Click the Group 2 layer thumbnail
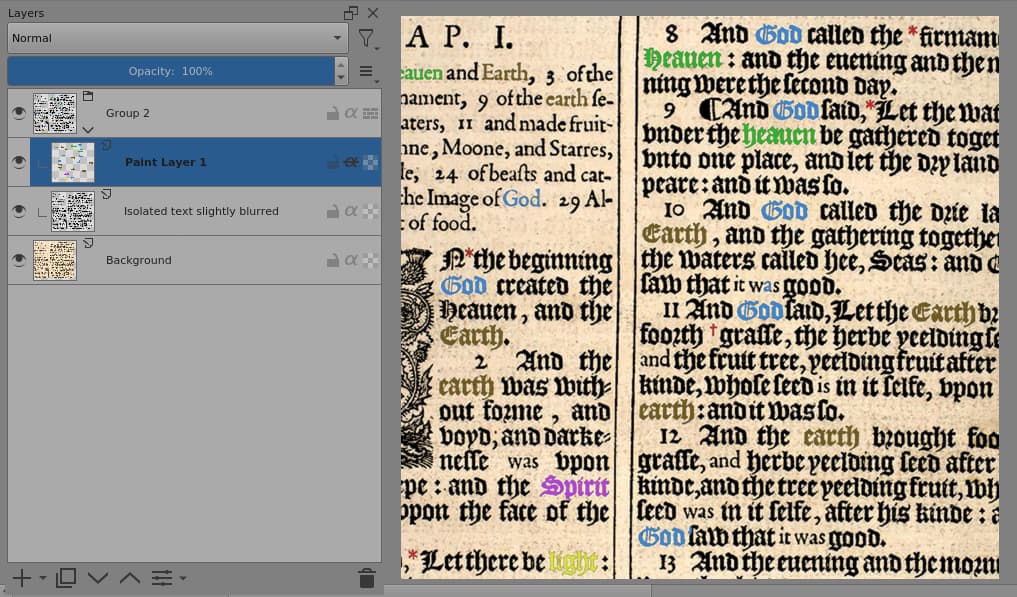1017x597 pixels. pyautogui.click(x=54, y=113)
